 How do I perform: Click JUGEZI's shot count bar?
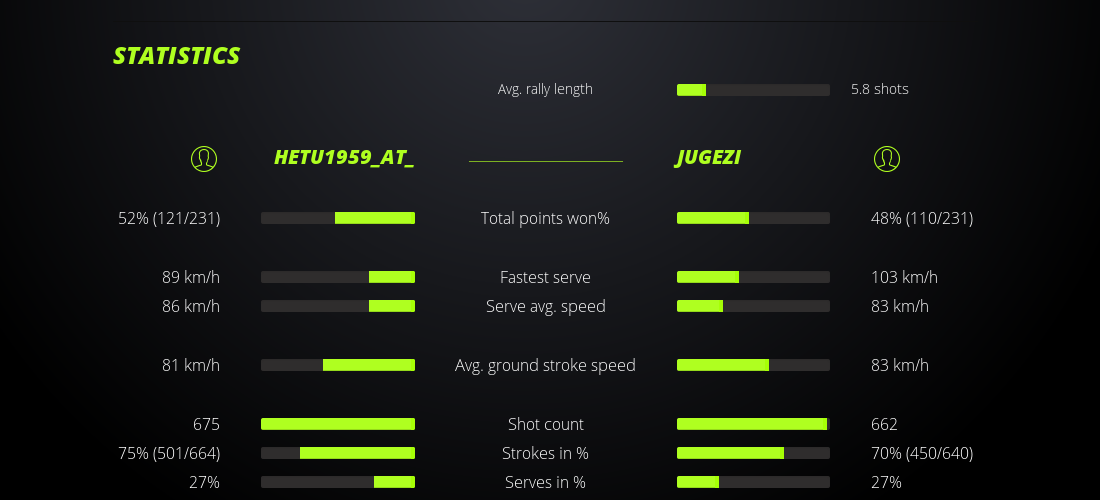tap(753, 424)
